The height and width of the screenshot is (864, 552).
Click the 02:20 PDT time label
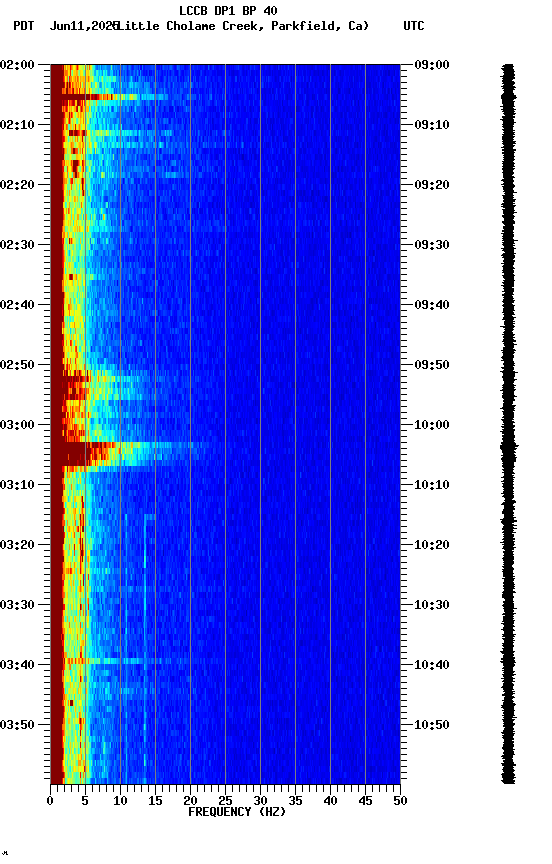click(x=17, y=185)
